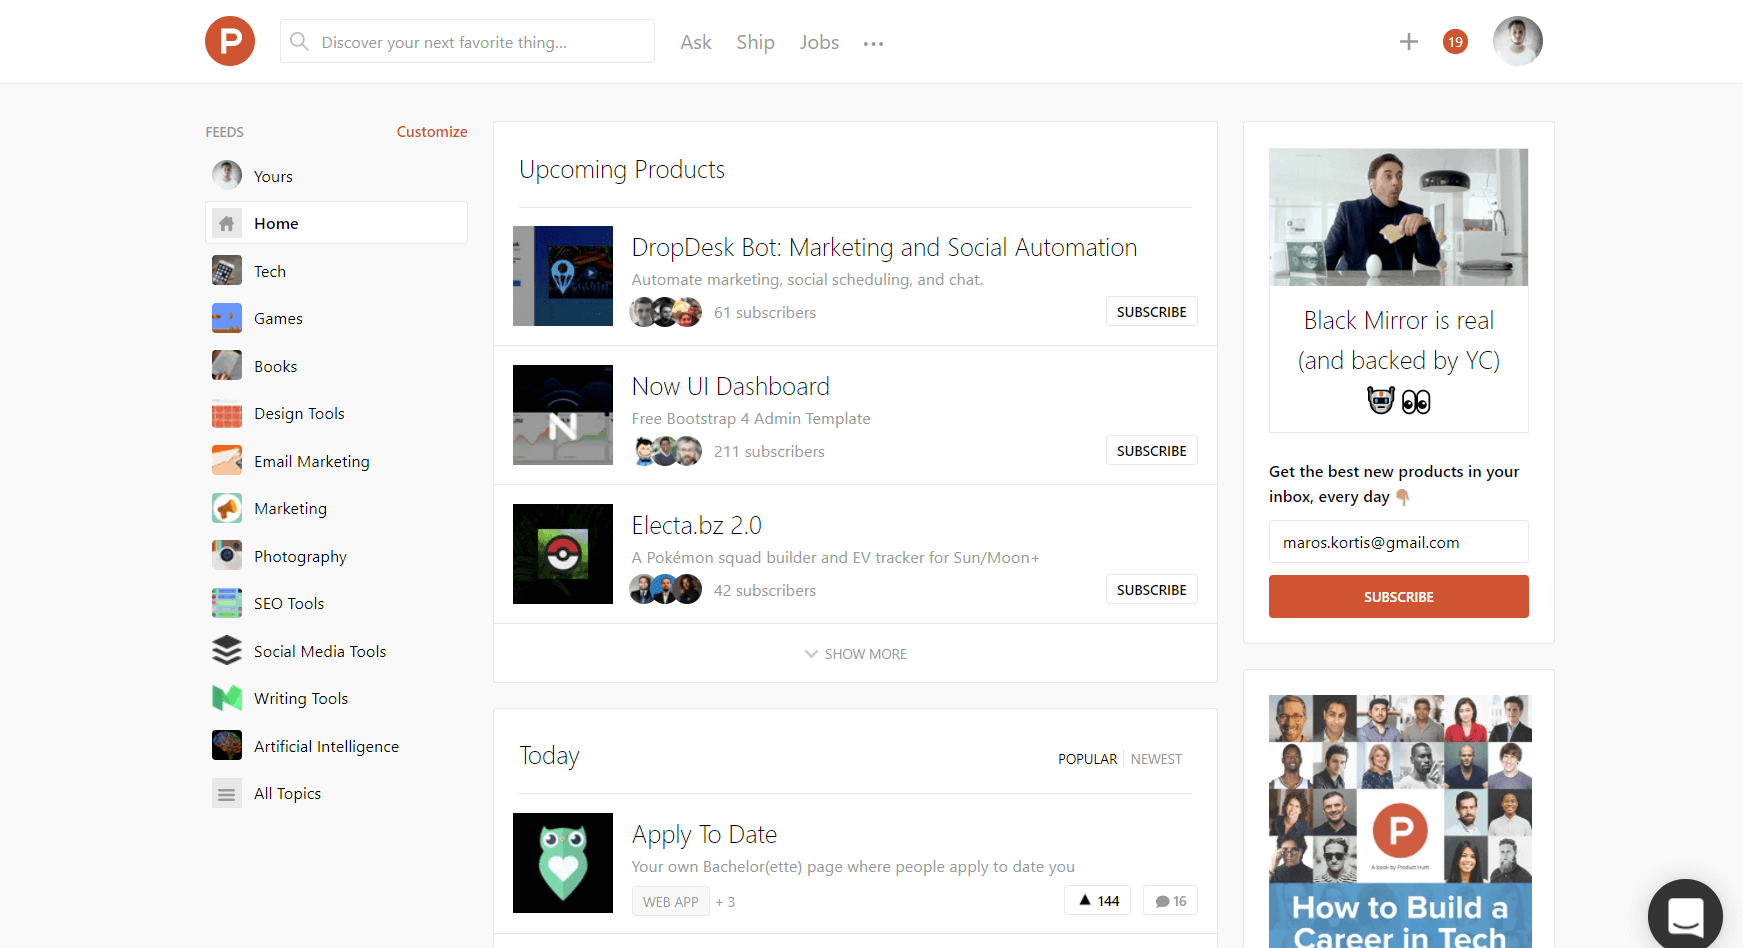Go to Ask in the top navigation
This screenshot has height=948, width=1743.
click(x=695, y=42)
